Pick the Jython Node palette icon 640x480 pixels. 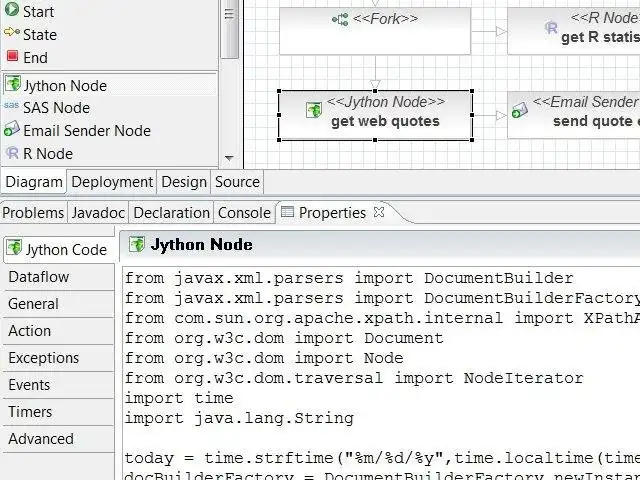coord(13,83)
